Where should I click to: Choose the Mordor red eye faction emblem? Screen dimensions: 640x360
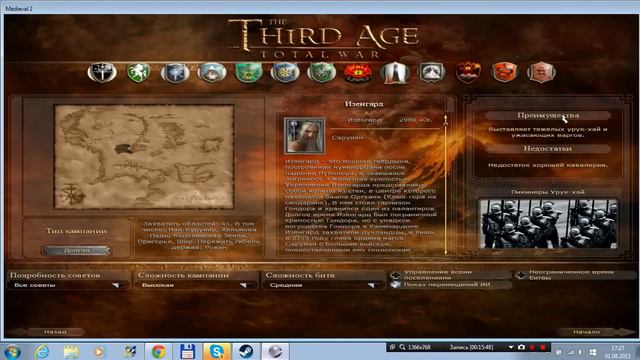click(x=358, y=73)
